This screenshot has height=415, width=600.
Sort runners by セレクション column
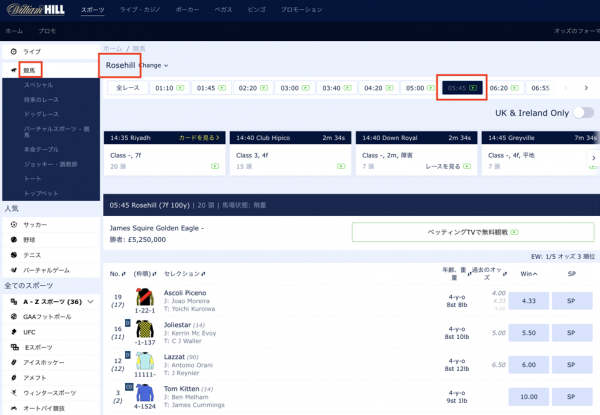184,274
